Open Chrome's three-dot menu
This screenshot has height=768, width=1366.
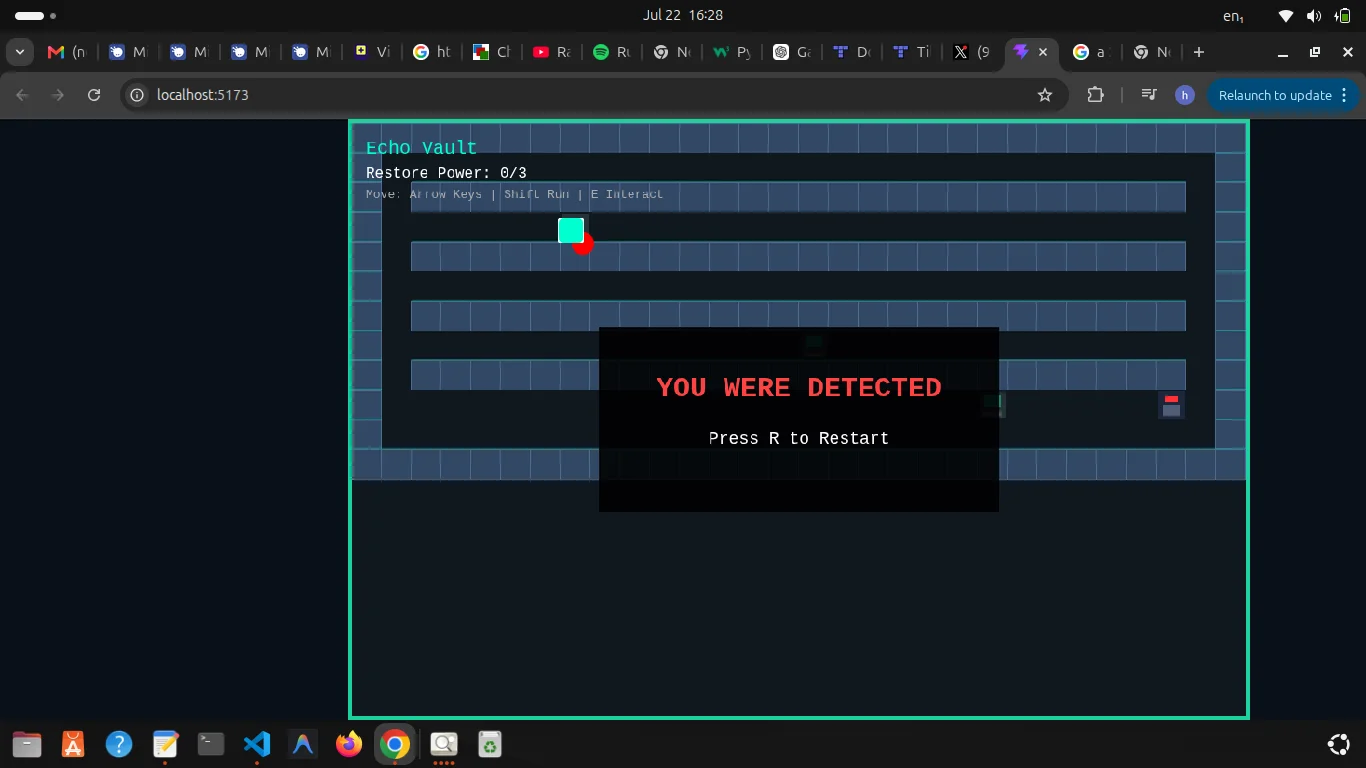point(1344,95)
